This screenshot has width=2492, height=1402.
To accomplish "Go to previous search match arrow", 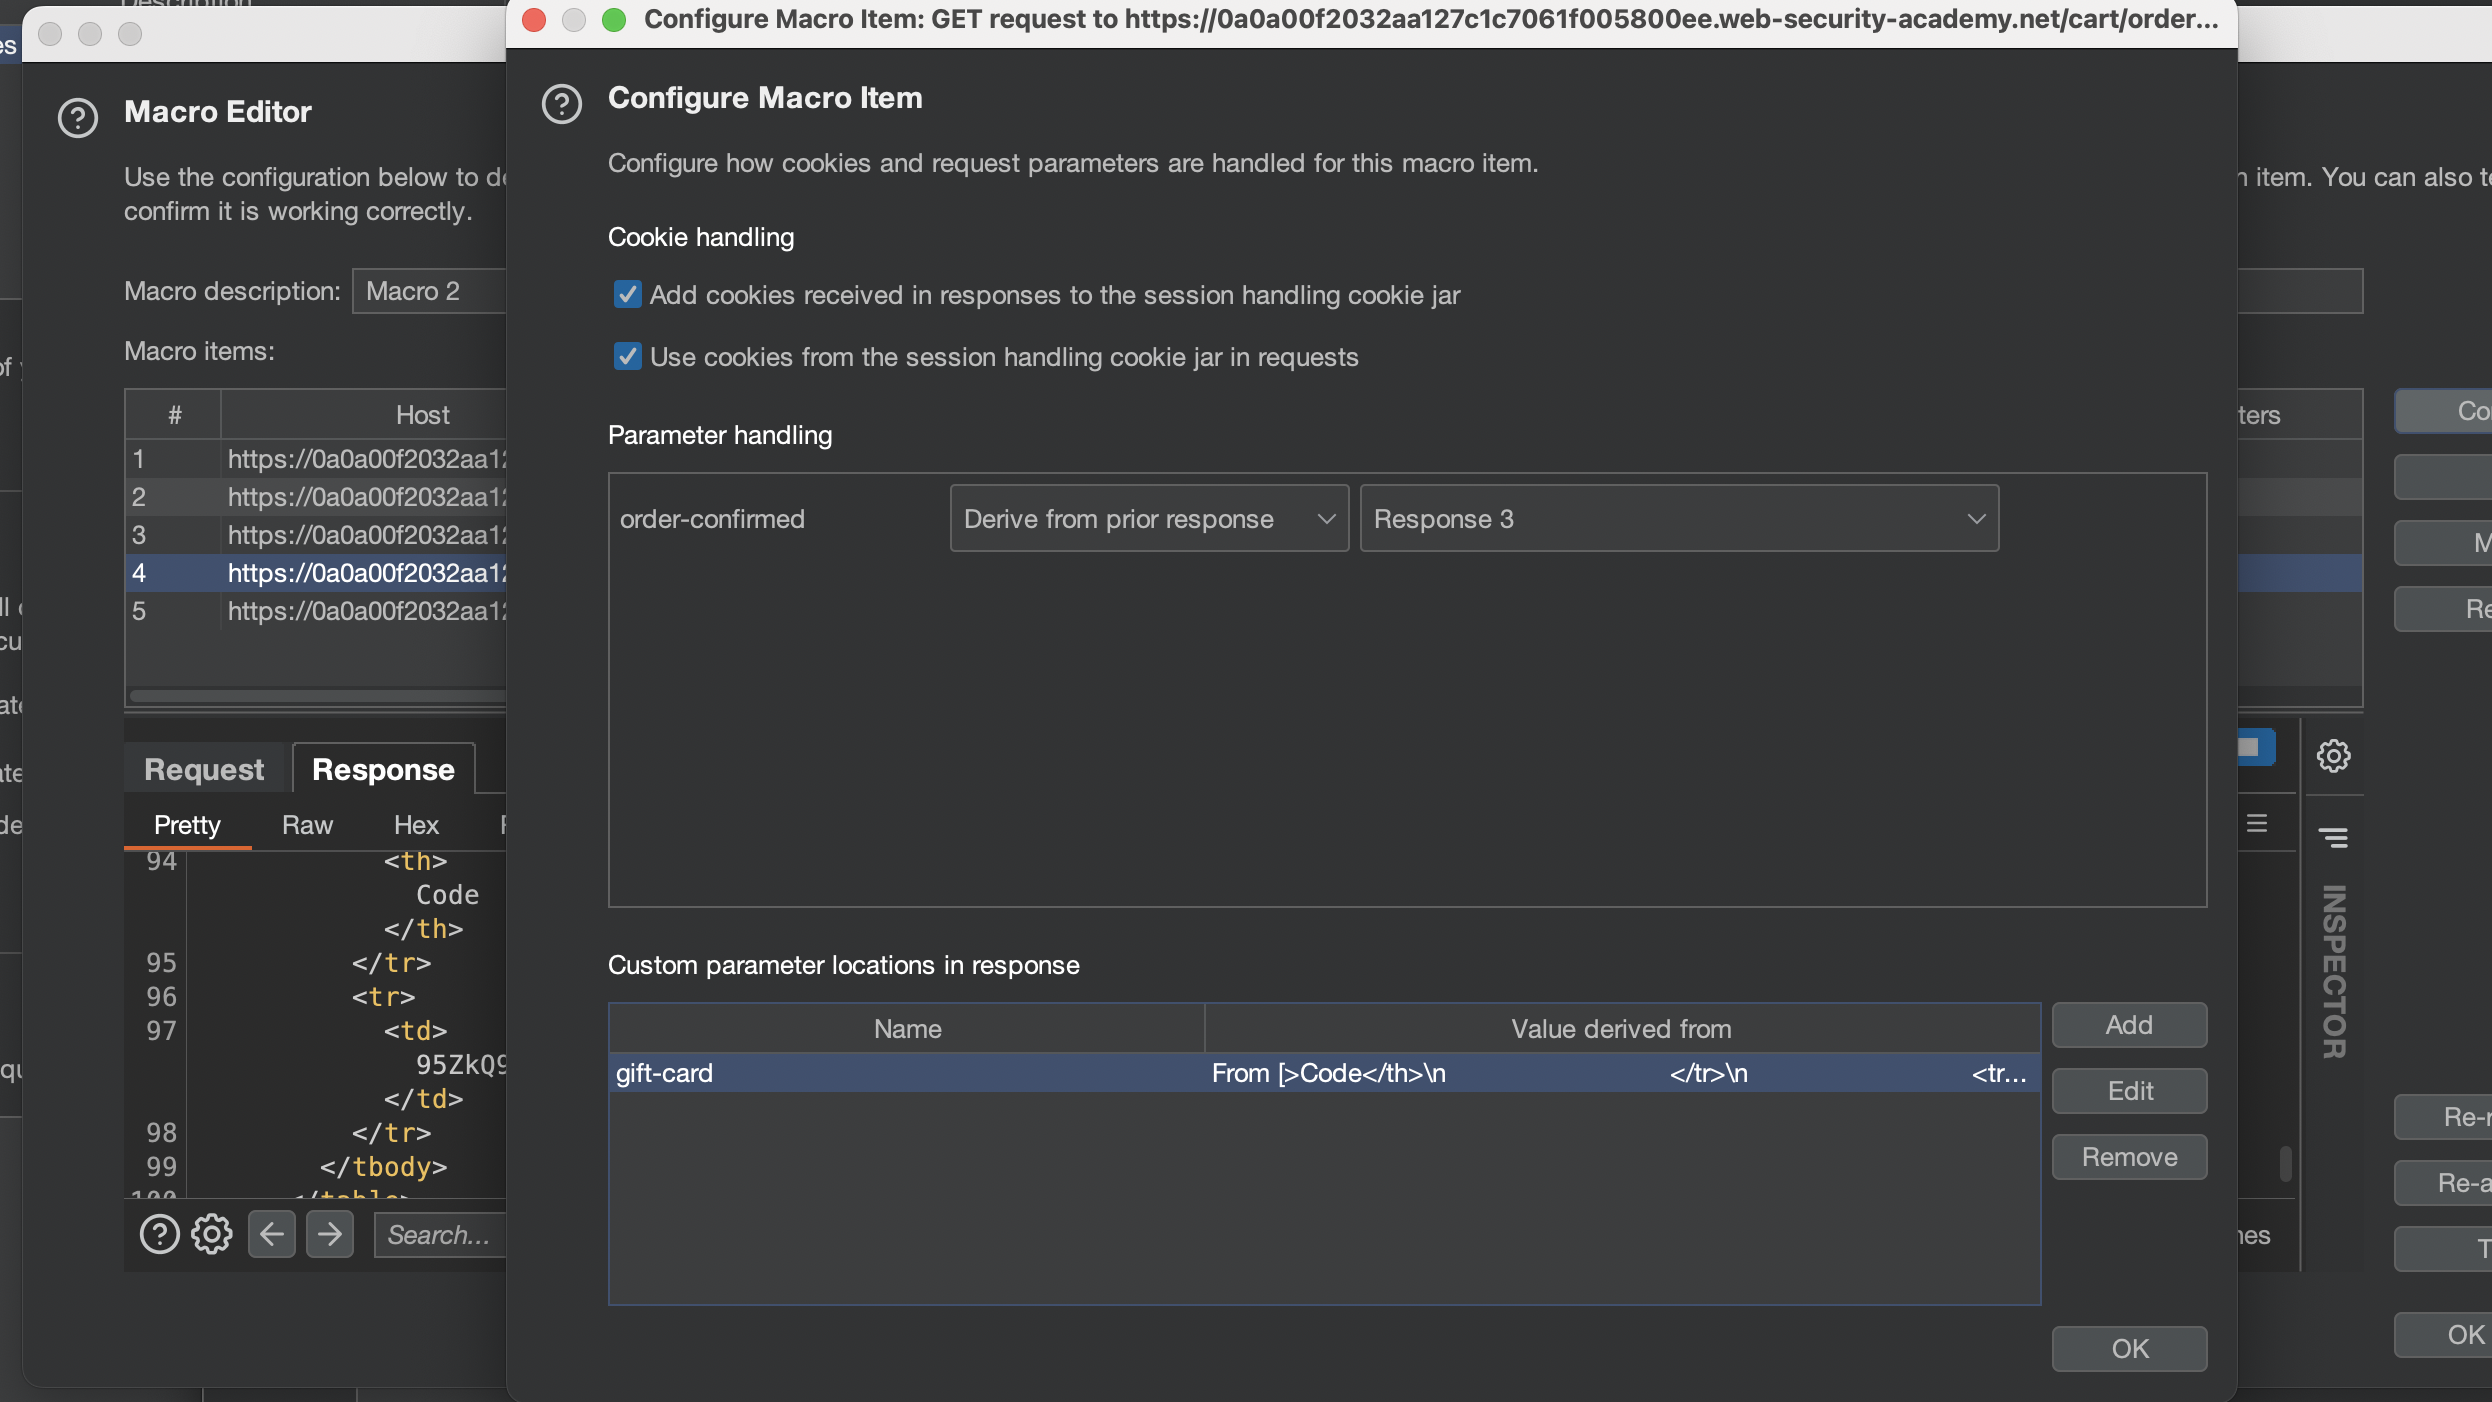I will pos(271,1235).
